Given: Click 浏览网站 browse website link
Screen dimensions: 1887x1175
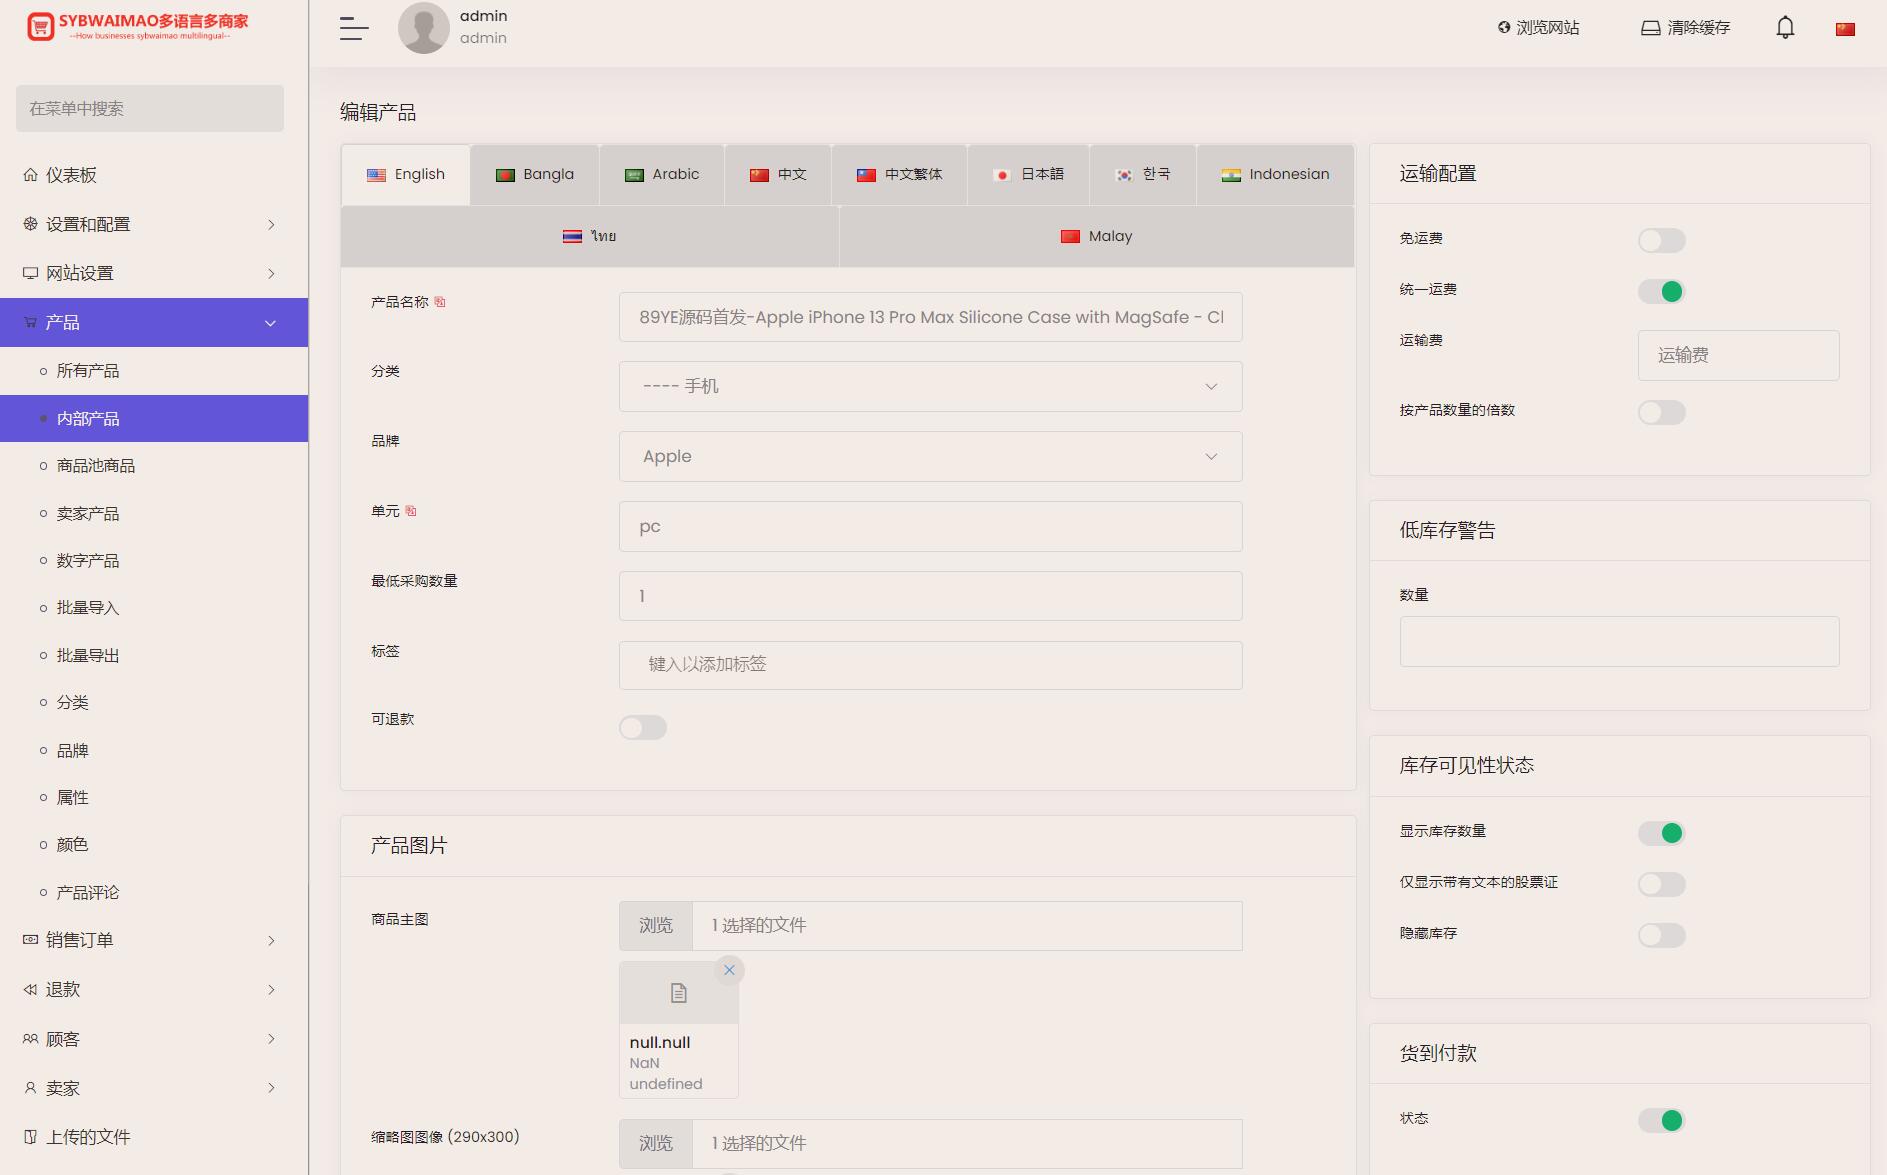Looking at the screenshot, I should pos(1539,28).
